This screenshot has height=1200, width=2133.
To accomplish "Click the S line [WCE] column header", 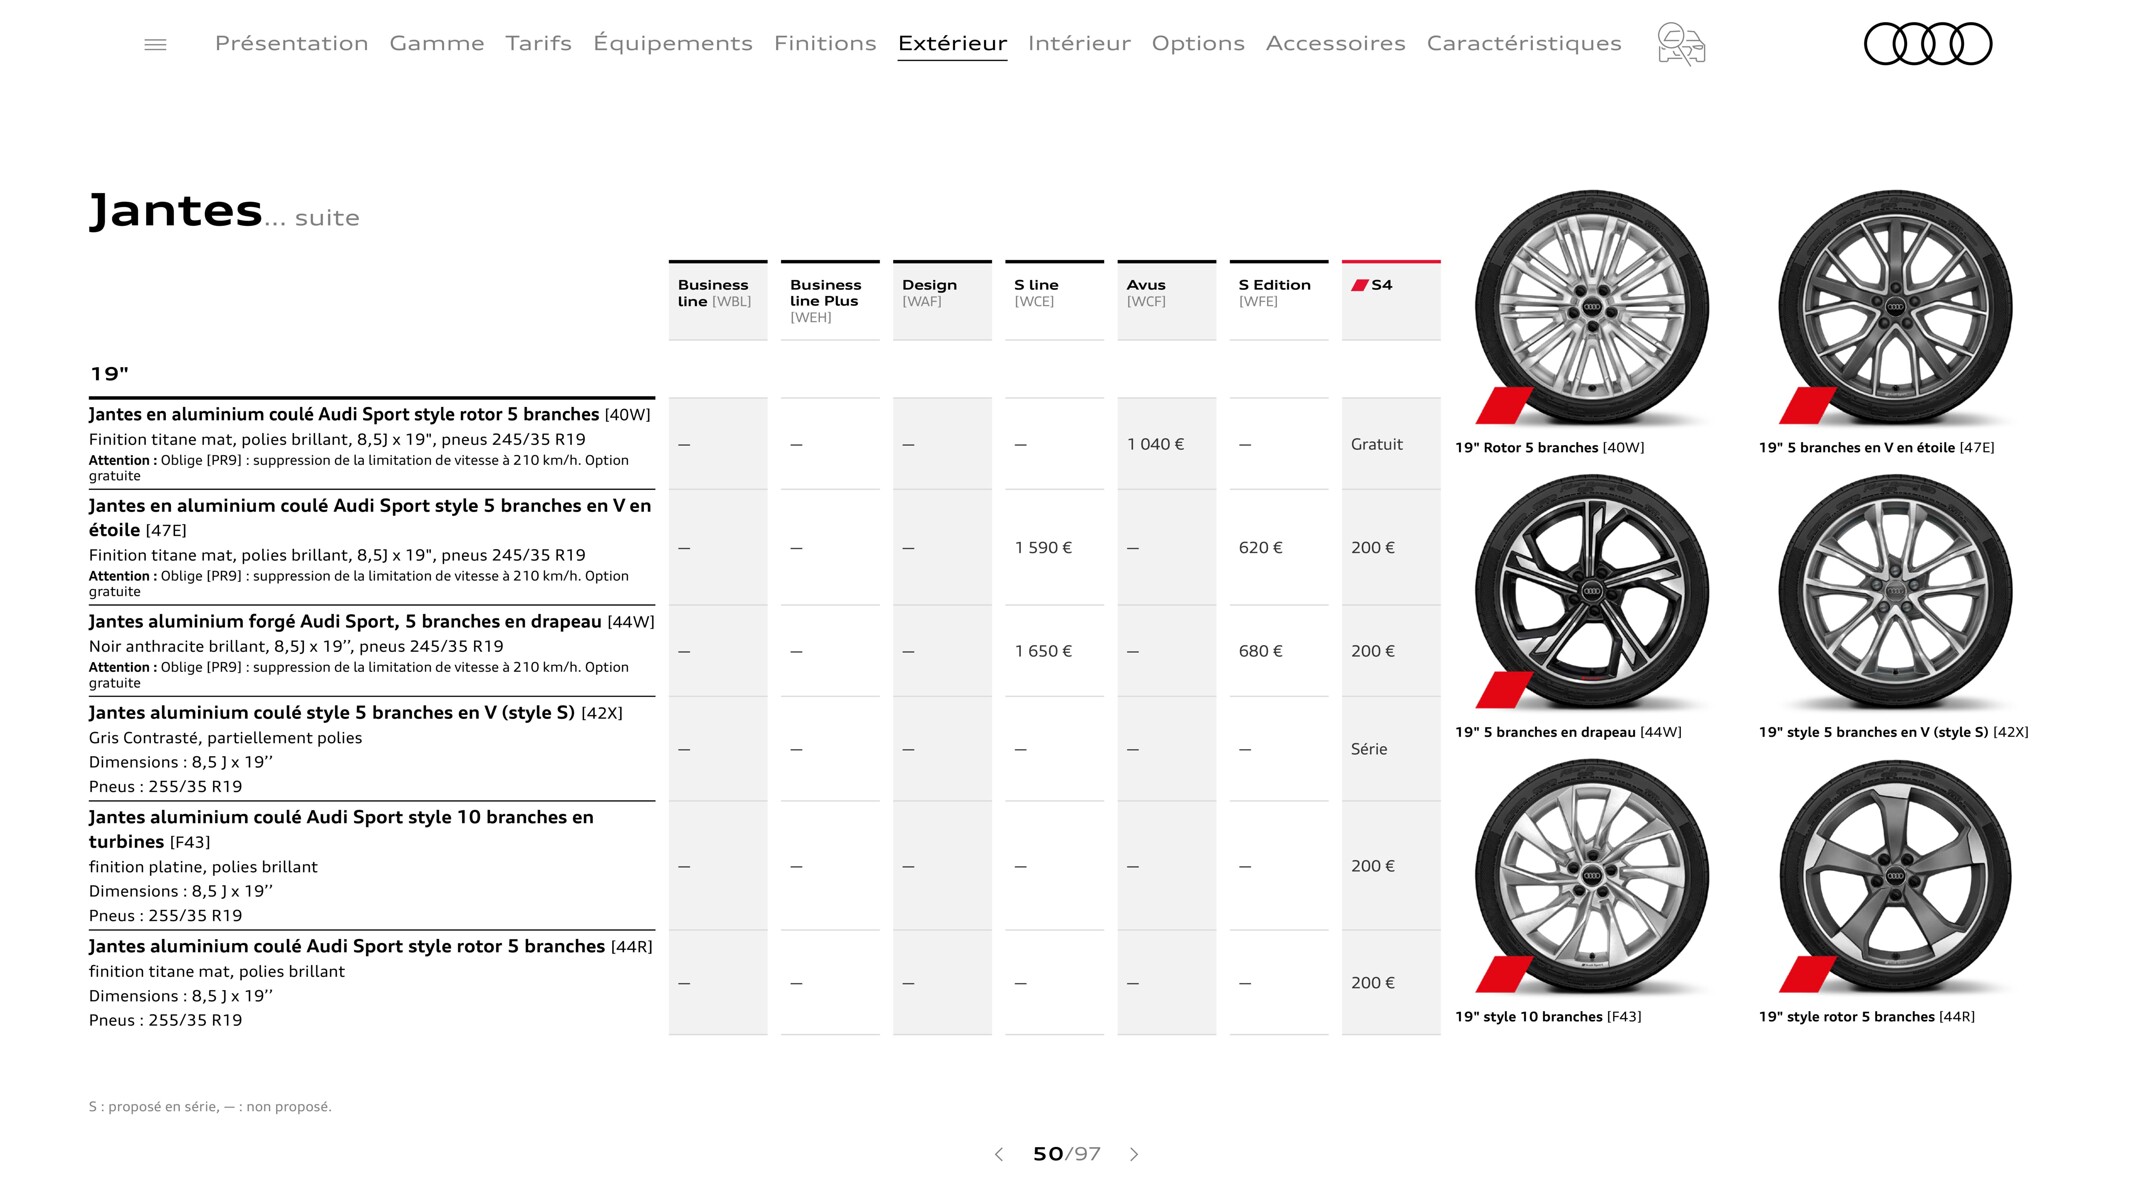I will pos(1054,300).
